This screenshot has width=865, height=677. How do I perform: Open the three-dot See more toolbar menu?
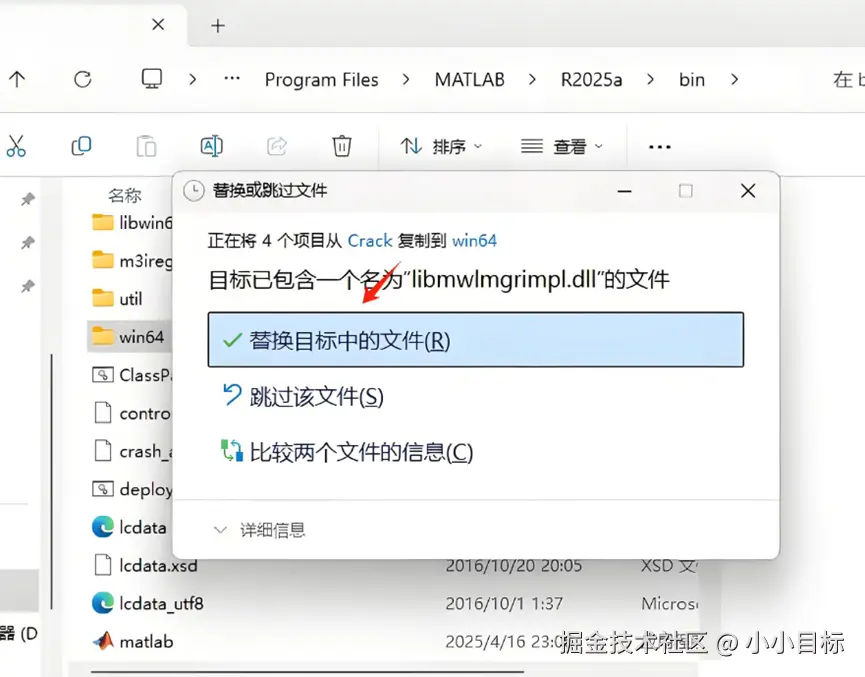[660, 147]
